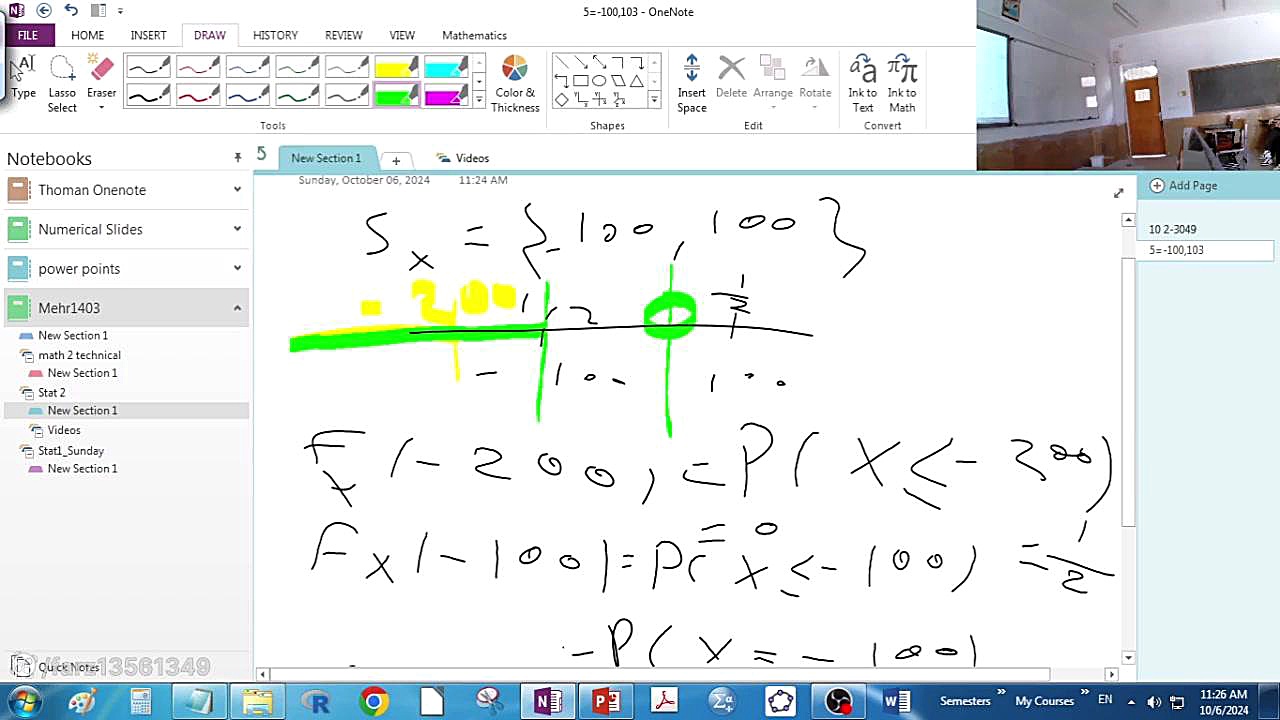Activate the Lasso Select tool

(62, 83)
